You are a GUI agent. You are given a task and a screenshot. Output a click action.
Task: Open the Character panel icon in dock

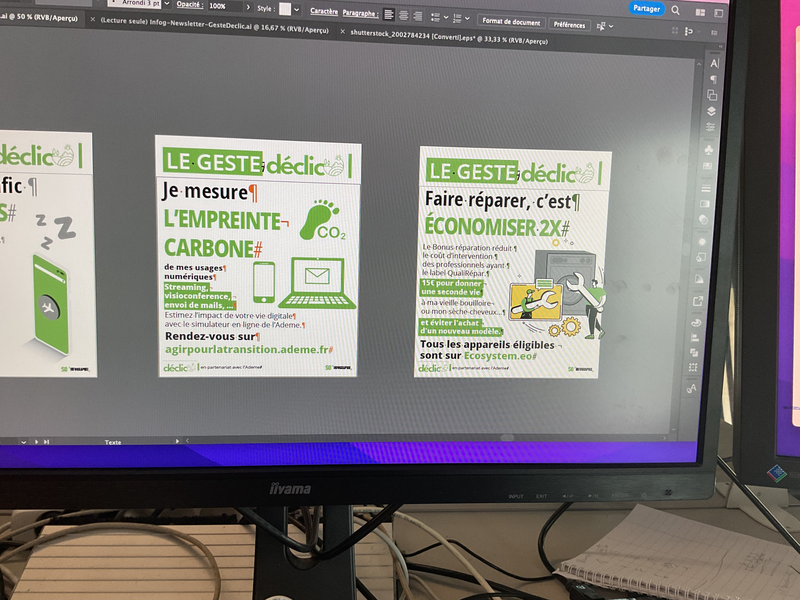coord(714,63)
